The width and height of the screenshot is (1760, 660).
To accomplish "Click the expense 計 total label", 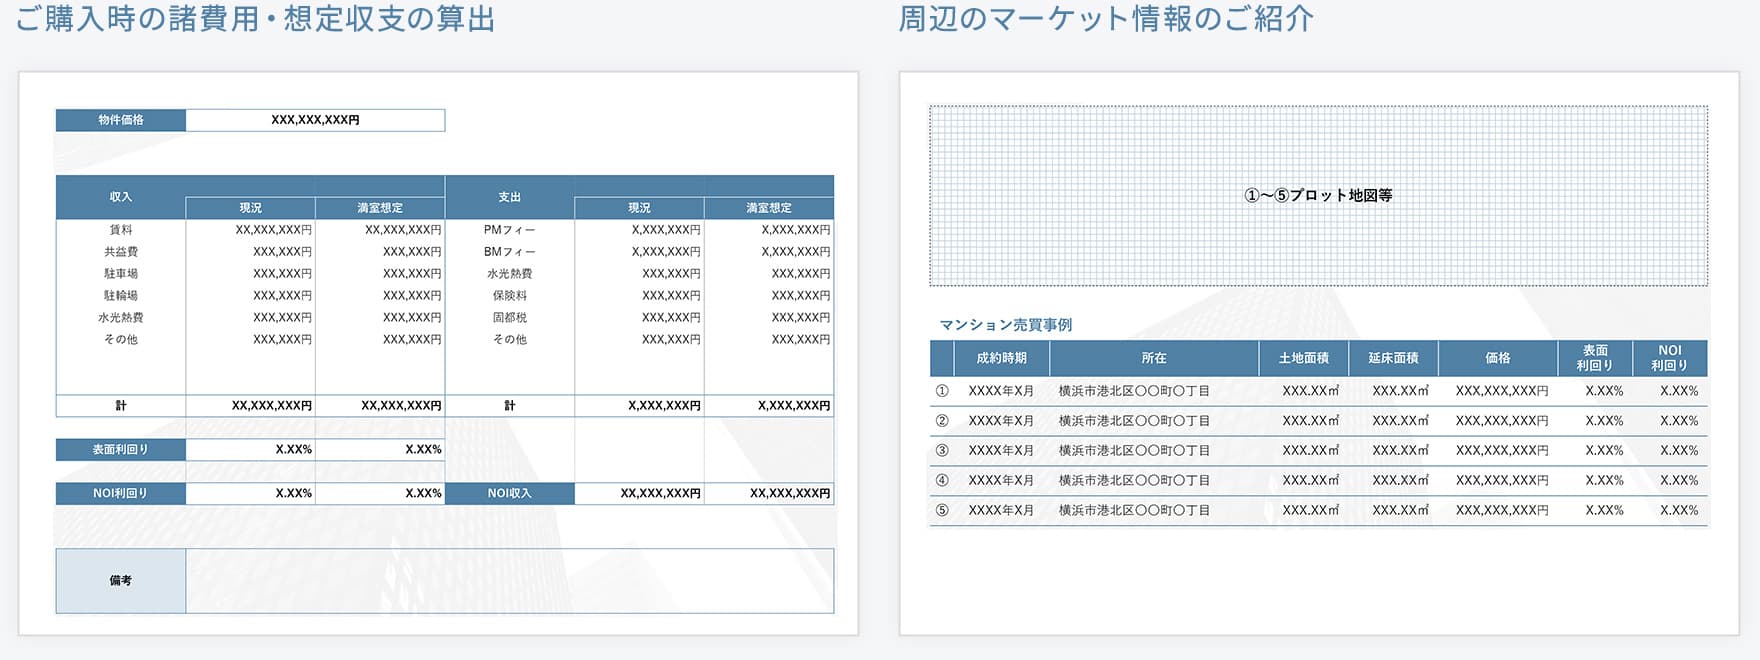I will (x=510, y=406).
